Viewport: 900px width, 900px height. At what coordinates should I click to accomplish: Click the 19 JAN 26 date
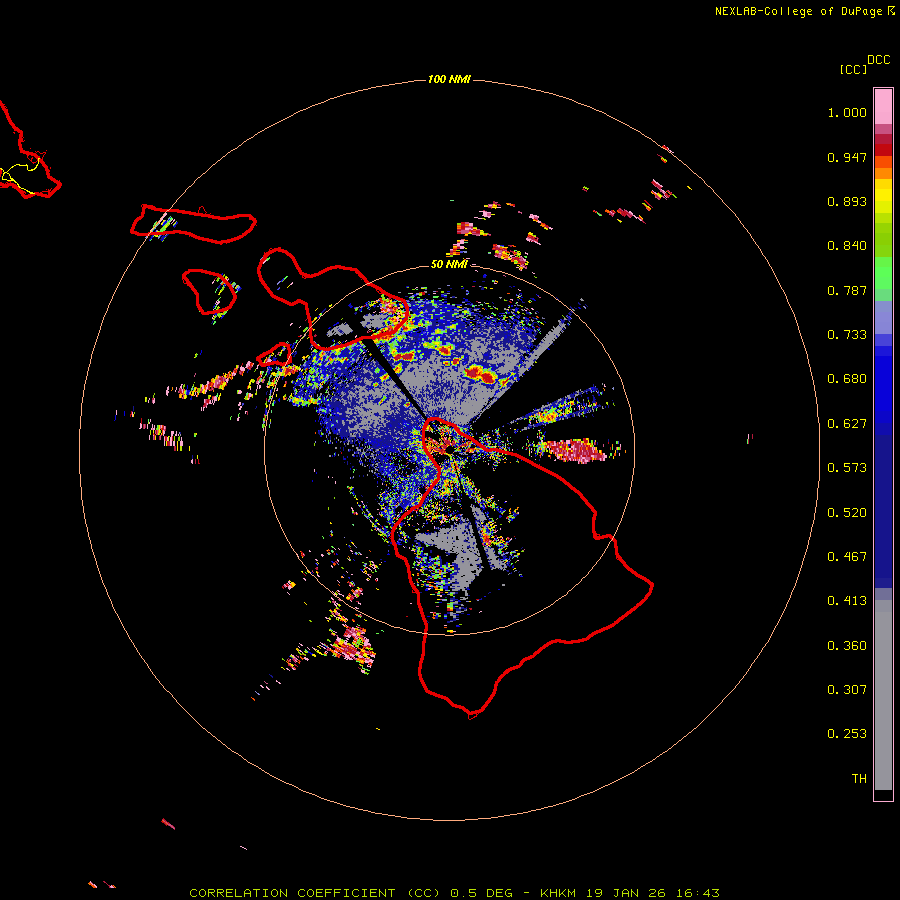coord(628,893)
